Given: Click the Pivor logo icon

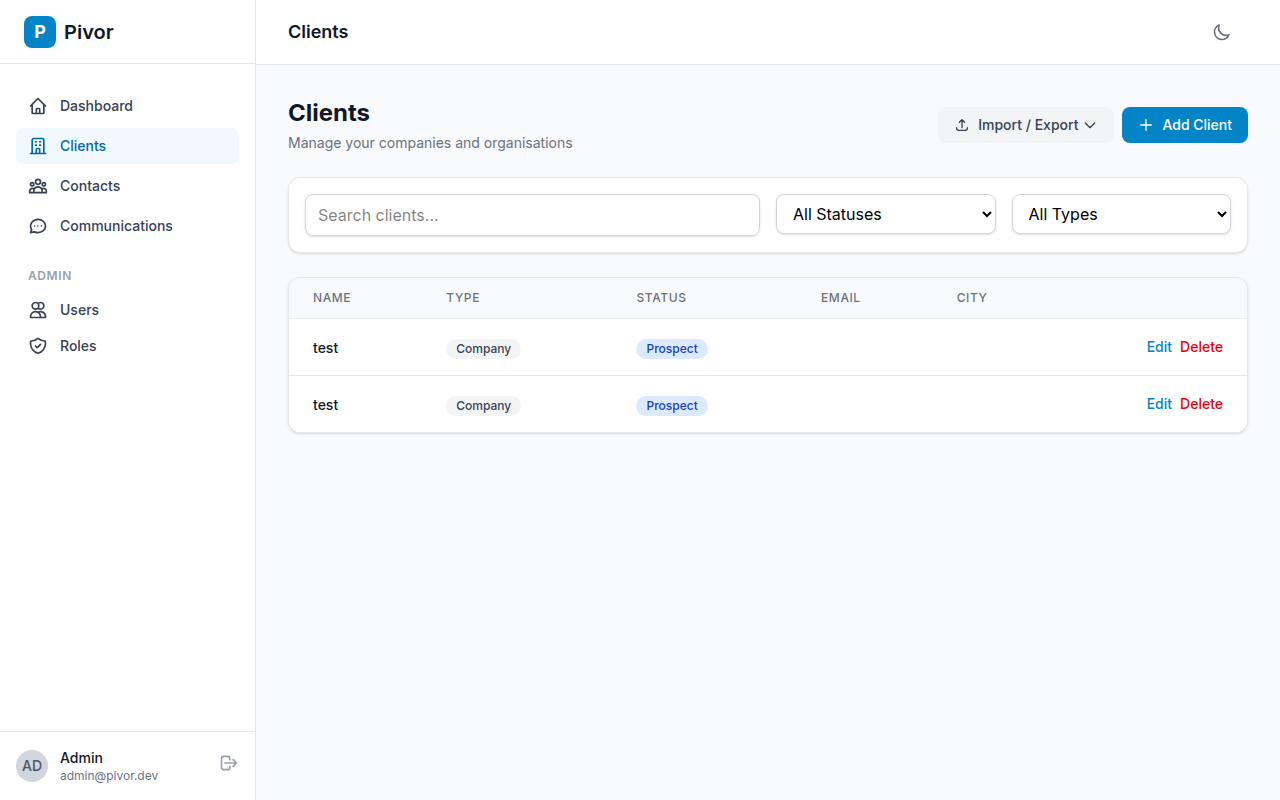Looking at the screenshot, I should (39, 31).
